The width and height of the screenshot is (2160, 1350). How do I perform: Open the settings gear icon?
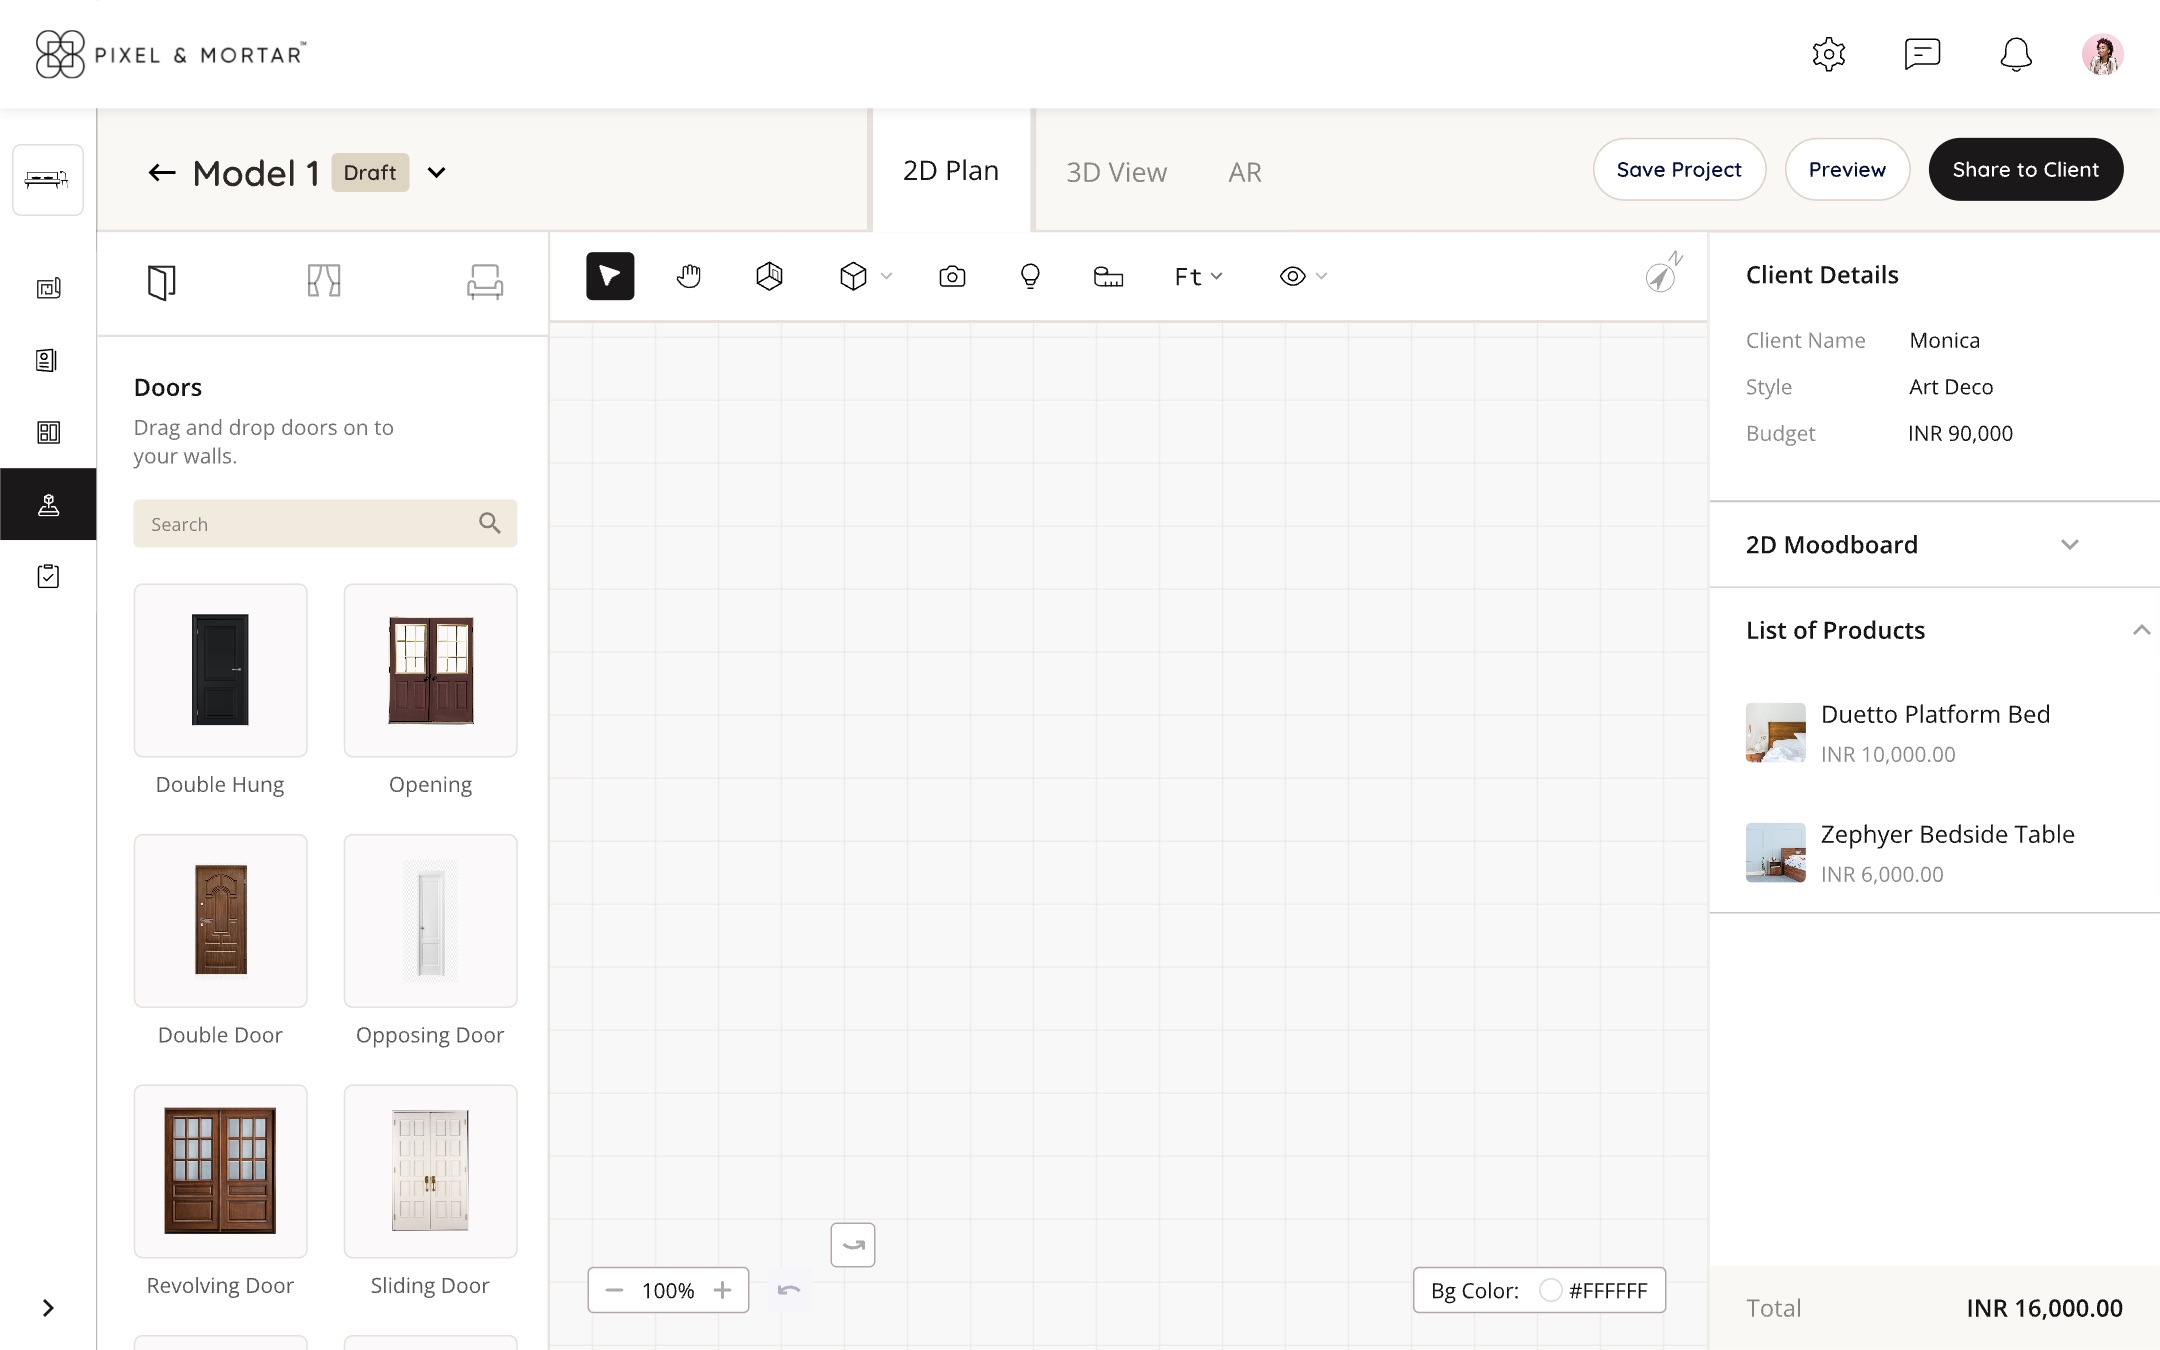pos(1828,54)
